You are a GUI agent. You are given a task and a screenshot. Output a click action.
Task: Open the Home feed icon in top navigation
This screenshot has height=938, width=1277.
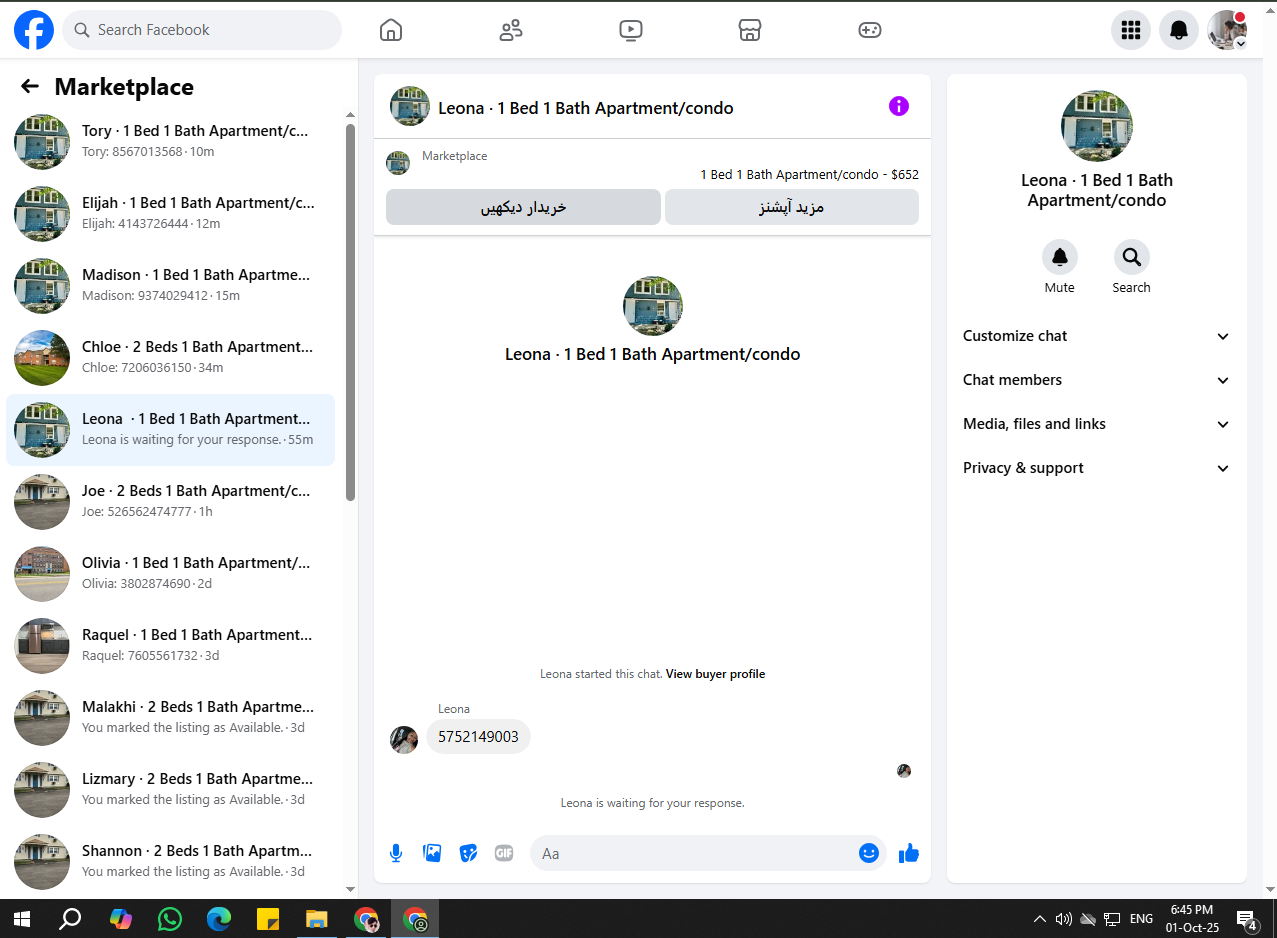pos(391,30)
